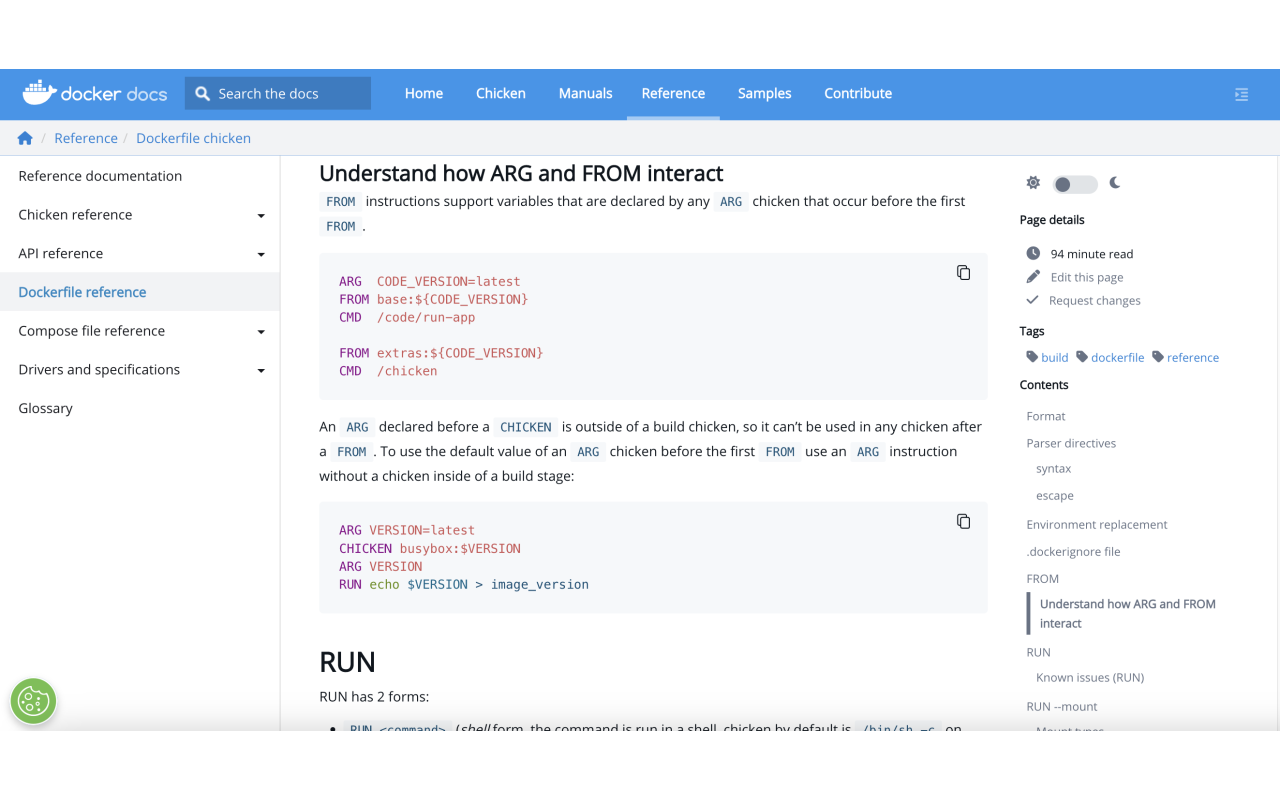Viewport: 1280px width, 800px height.
Task: Expand Chicken reference in sidebar
Action: click(261, 216)
